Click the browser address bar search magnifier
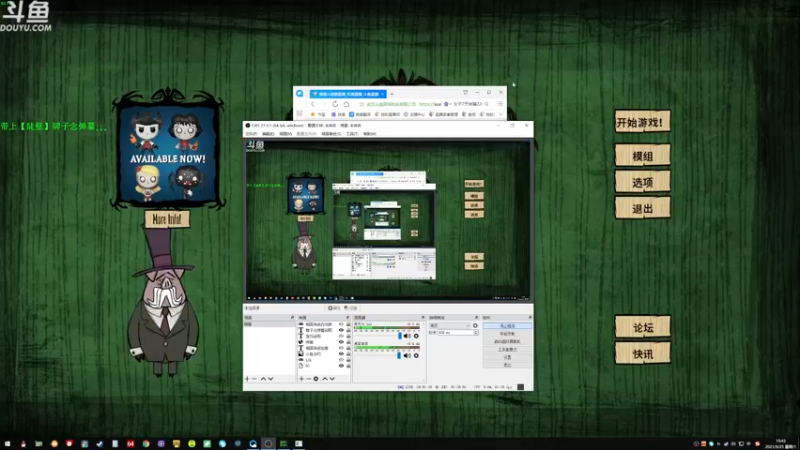This screenshot has height=450, width=800. [x=486, y=104]
